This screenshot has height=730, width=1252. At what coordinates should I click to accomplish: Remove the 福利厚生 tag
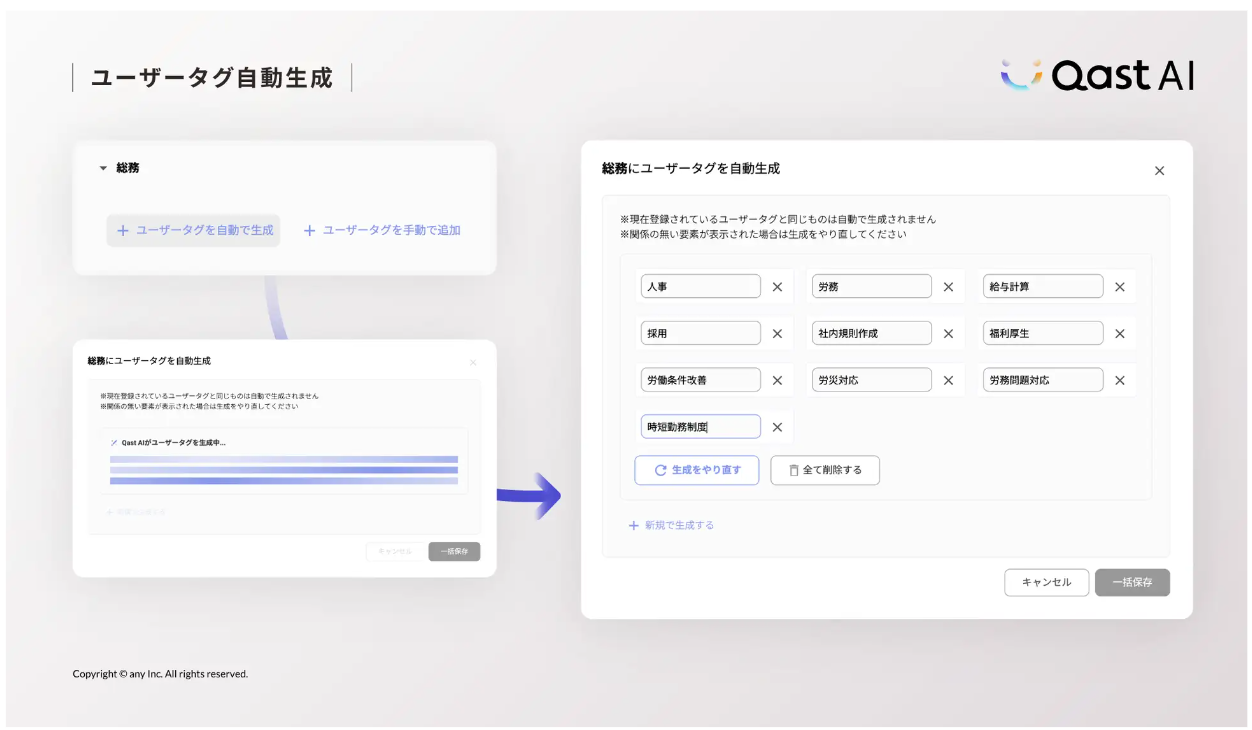[1119, 333]
